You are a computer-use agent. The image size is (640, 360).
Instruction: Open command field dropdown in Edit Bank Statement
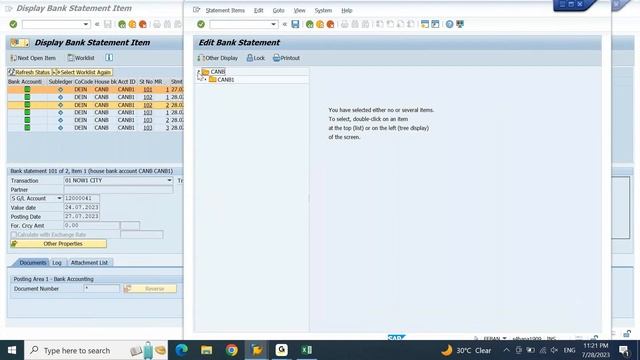[x=273, y=24]
